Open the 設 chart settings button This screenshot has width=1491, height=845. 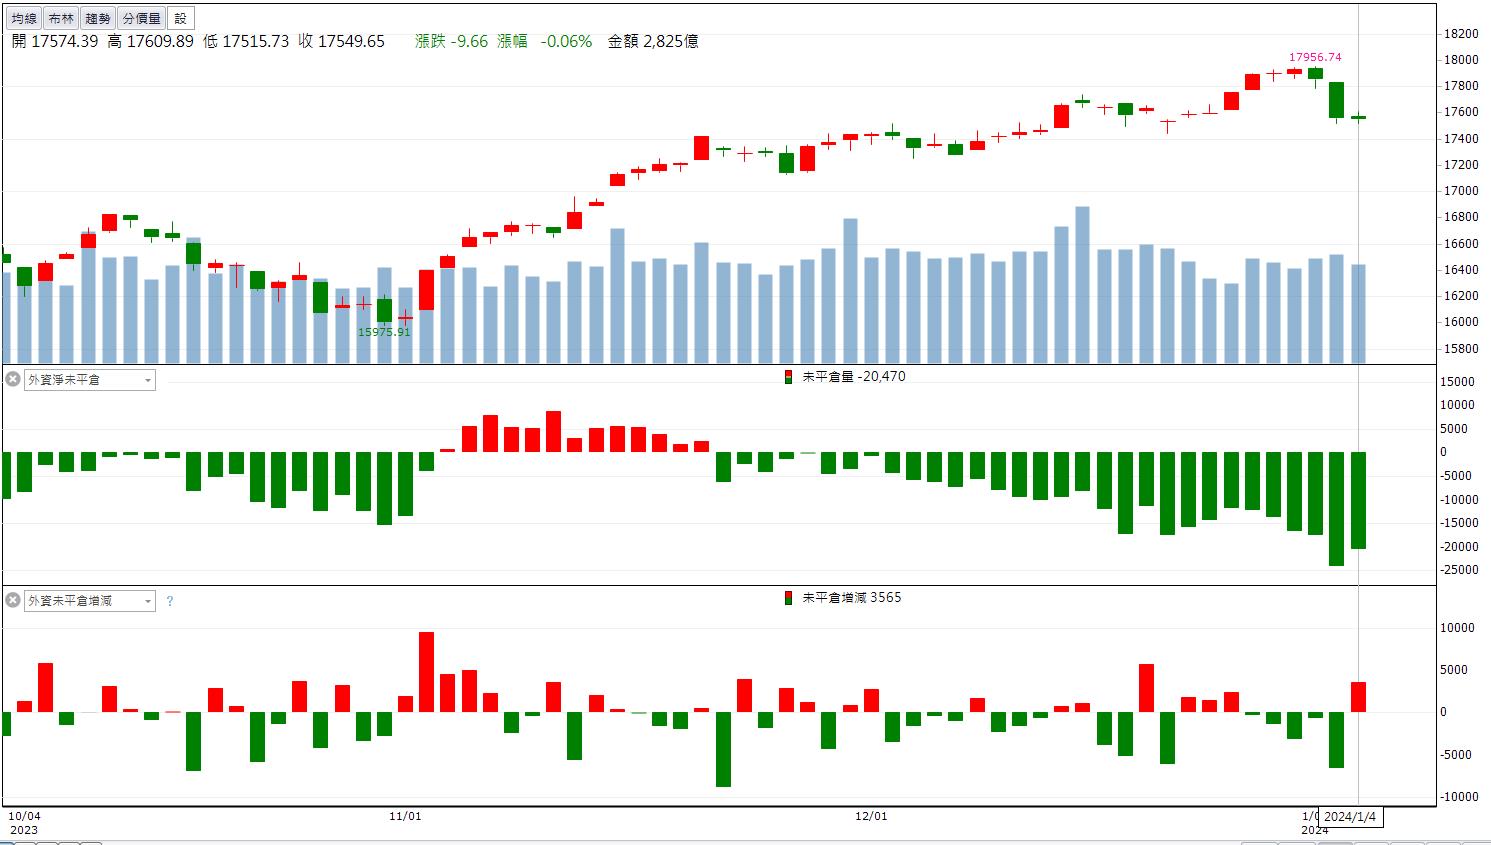180,18
